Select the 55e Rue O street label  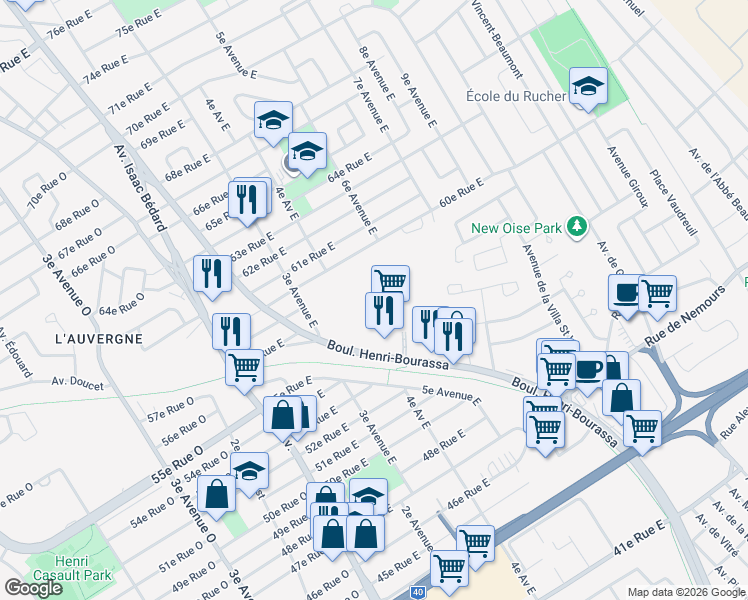point(177,464)
